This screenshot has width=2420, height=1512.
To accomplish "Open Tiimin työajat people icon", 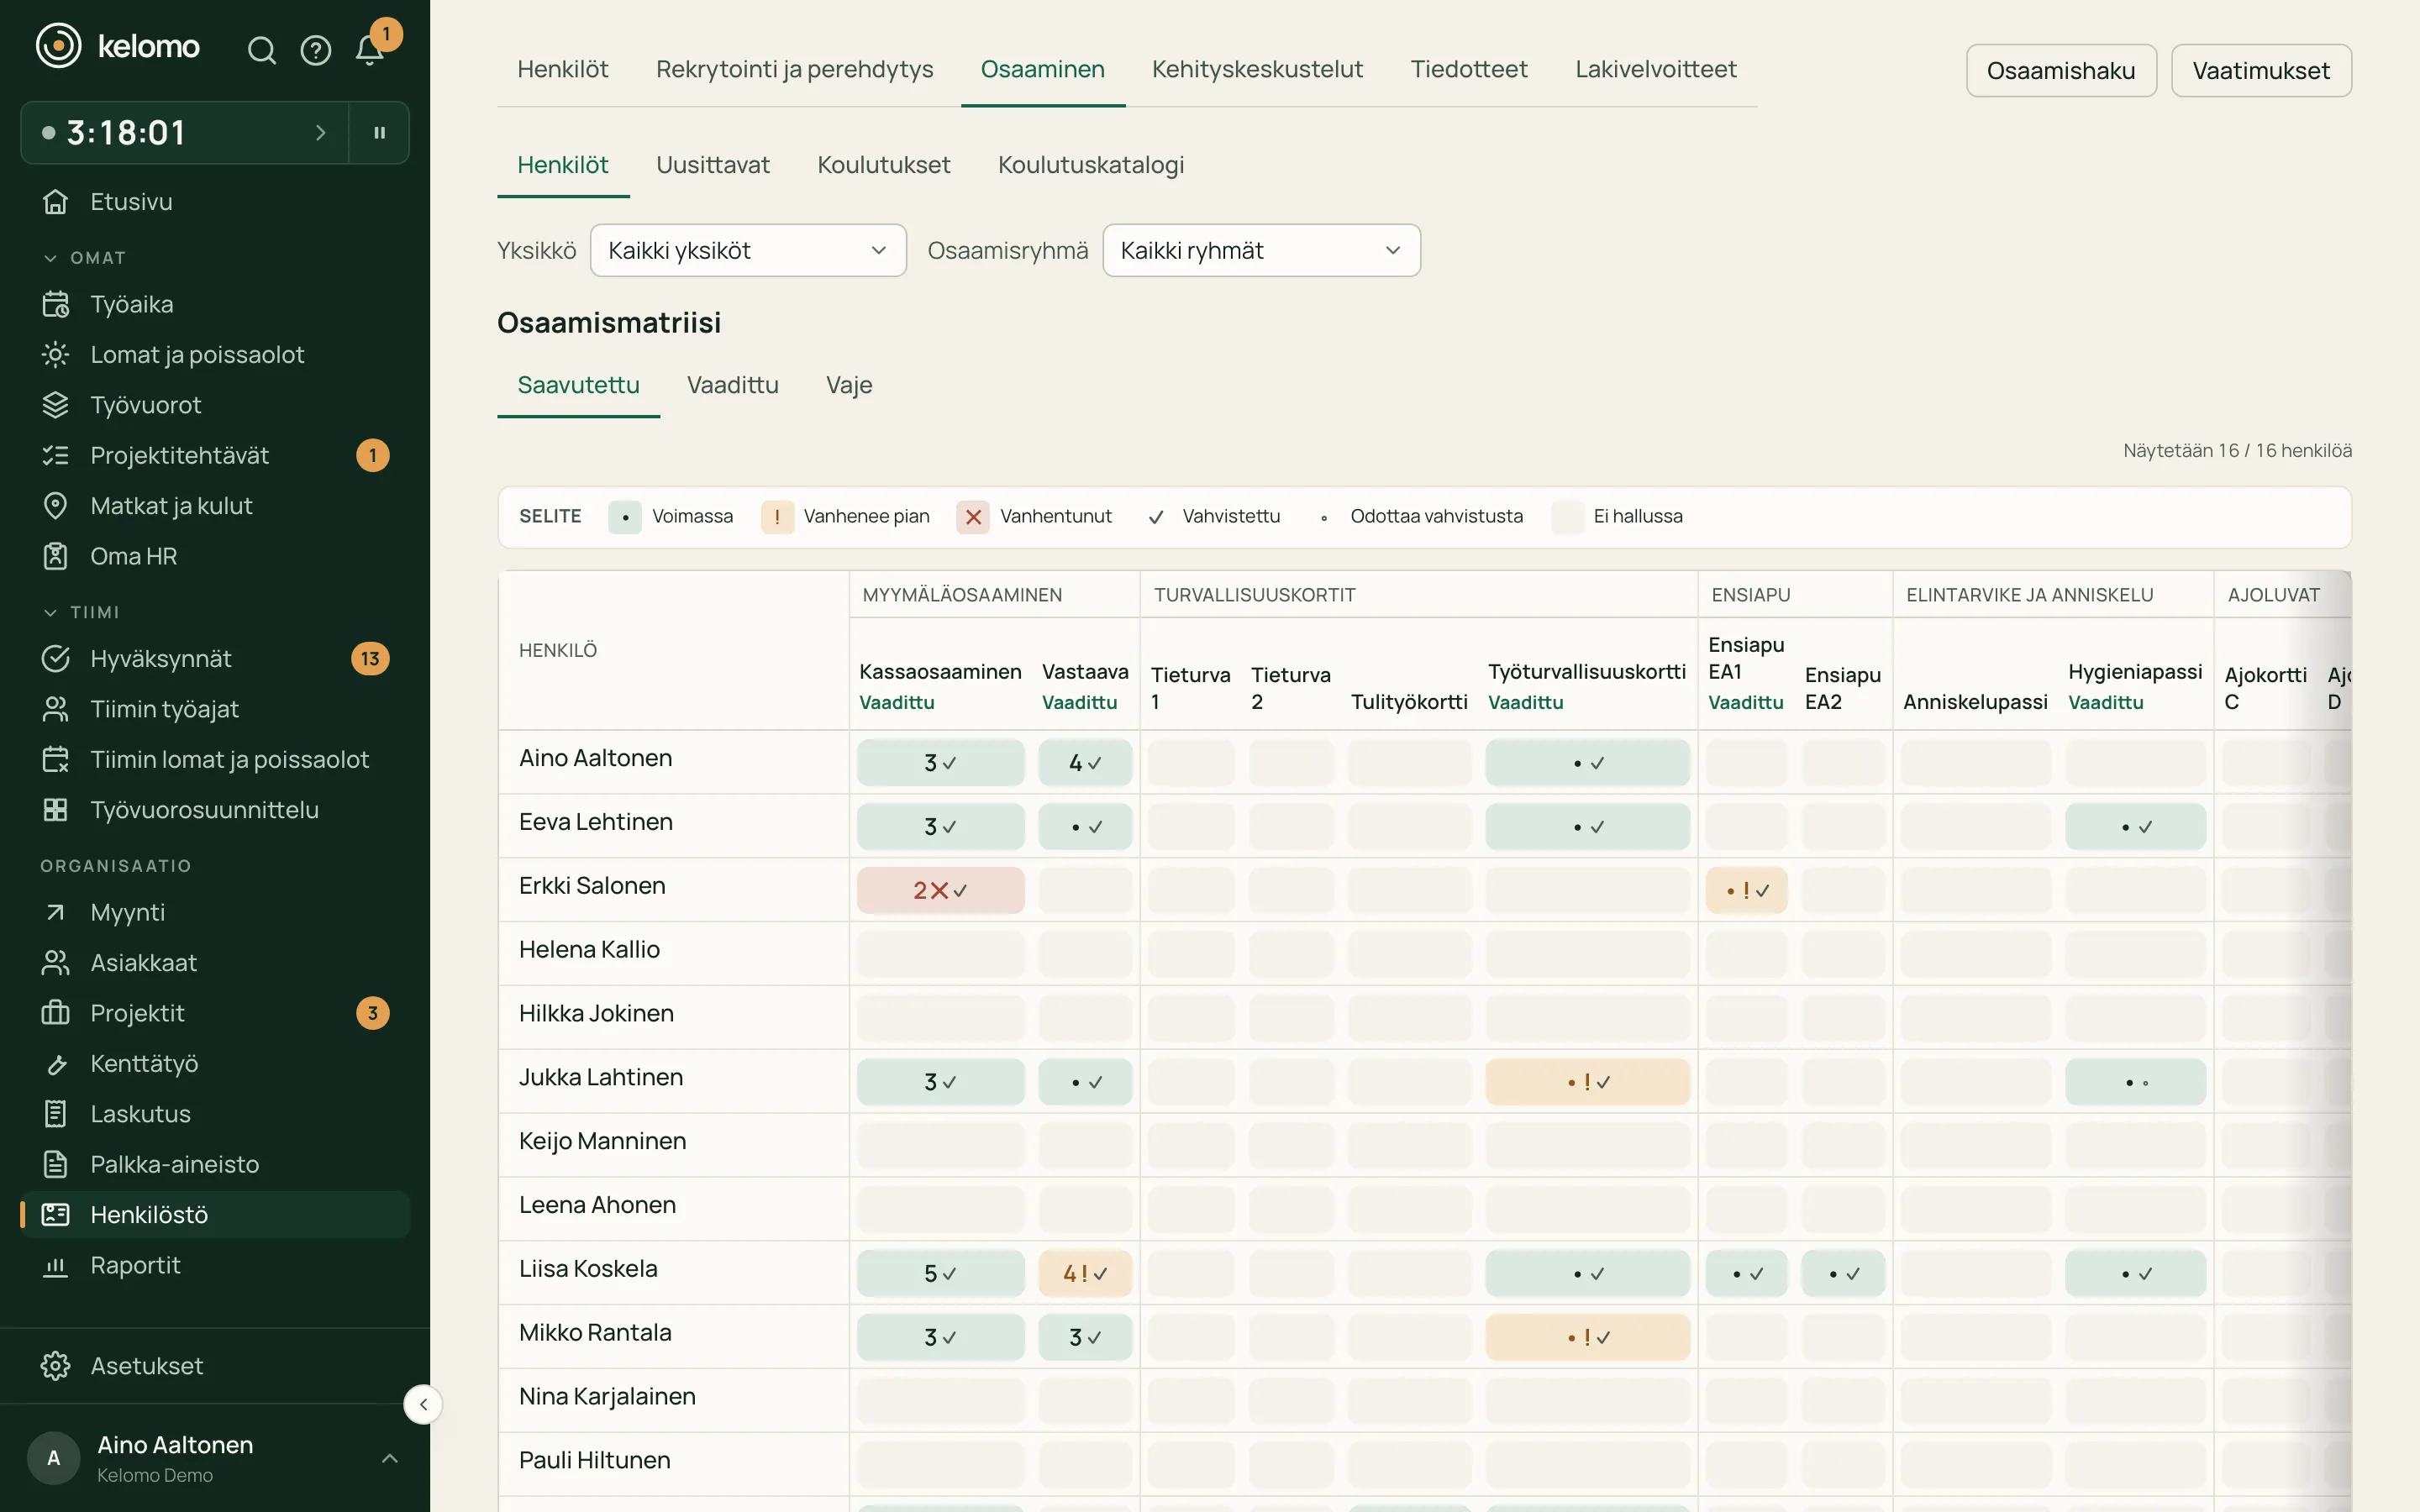I will click(56, 709).
